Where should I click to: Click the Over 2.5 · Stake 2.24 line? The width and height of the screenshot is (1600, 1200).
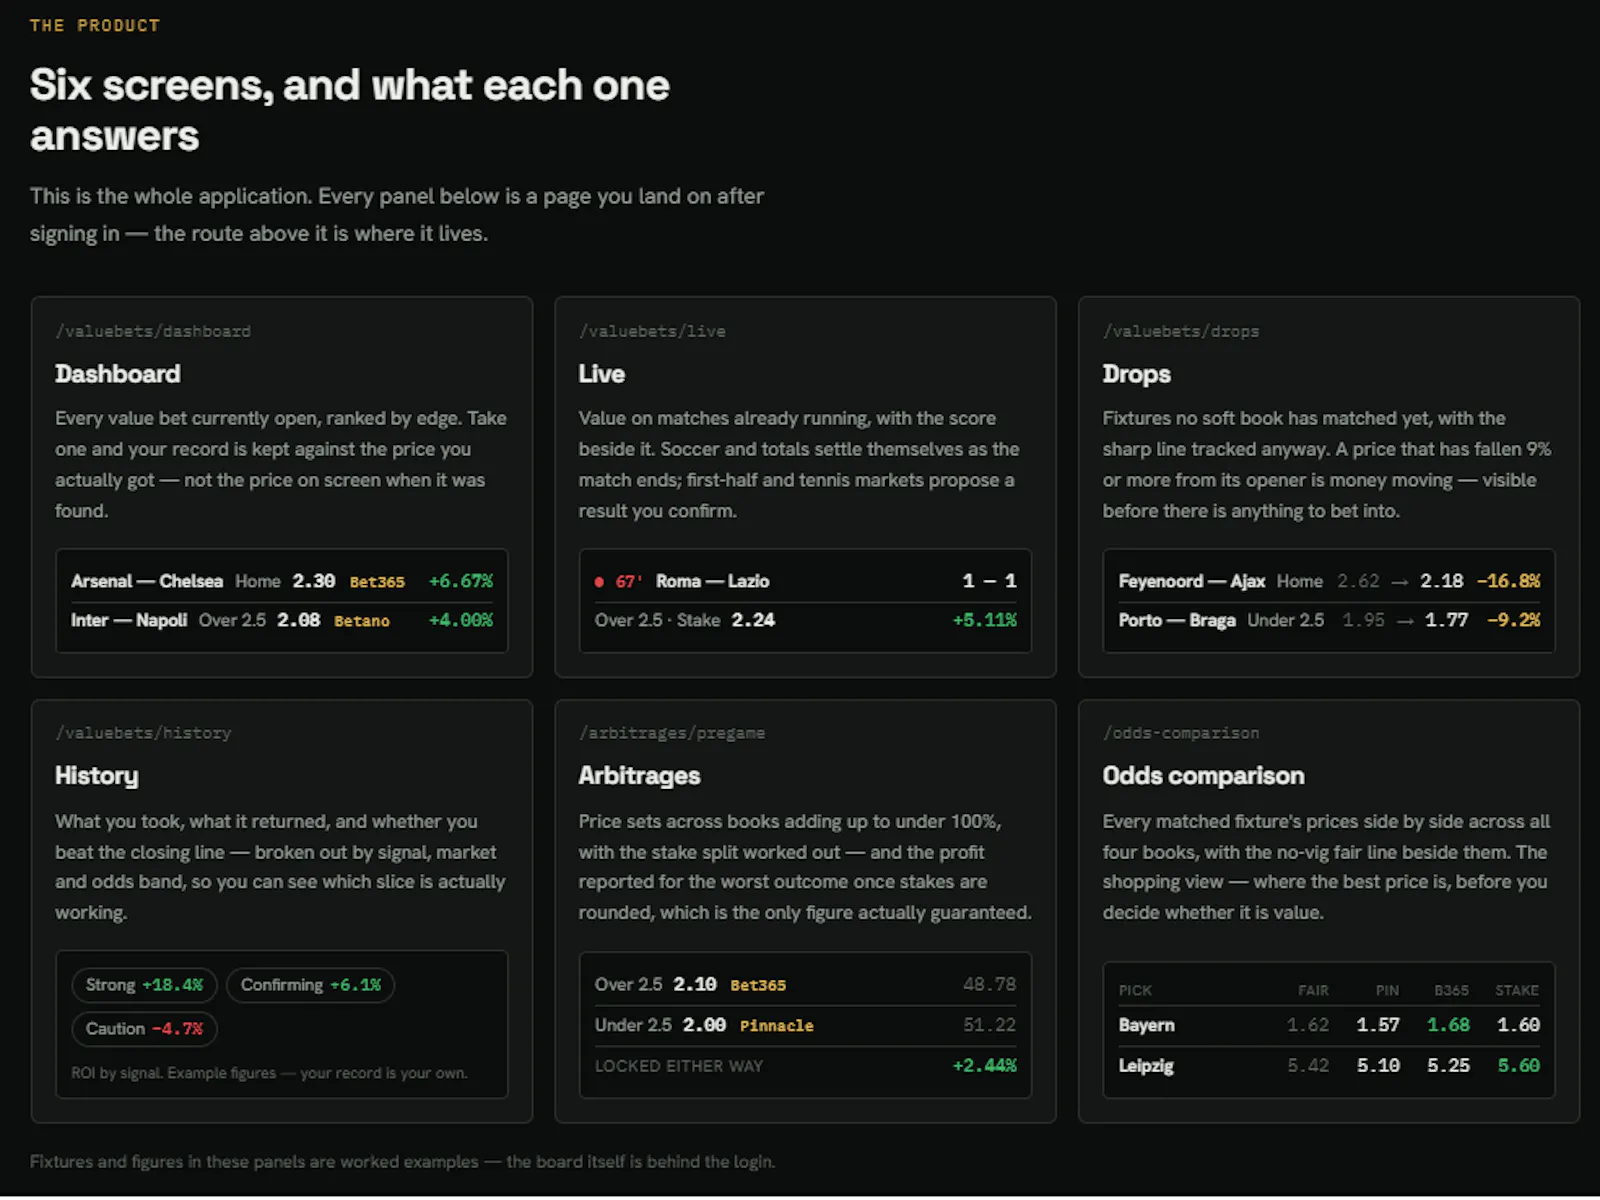685,620
